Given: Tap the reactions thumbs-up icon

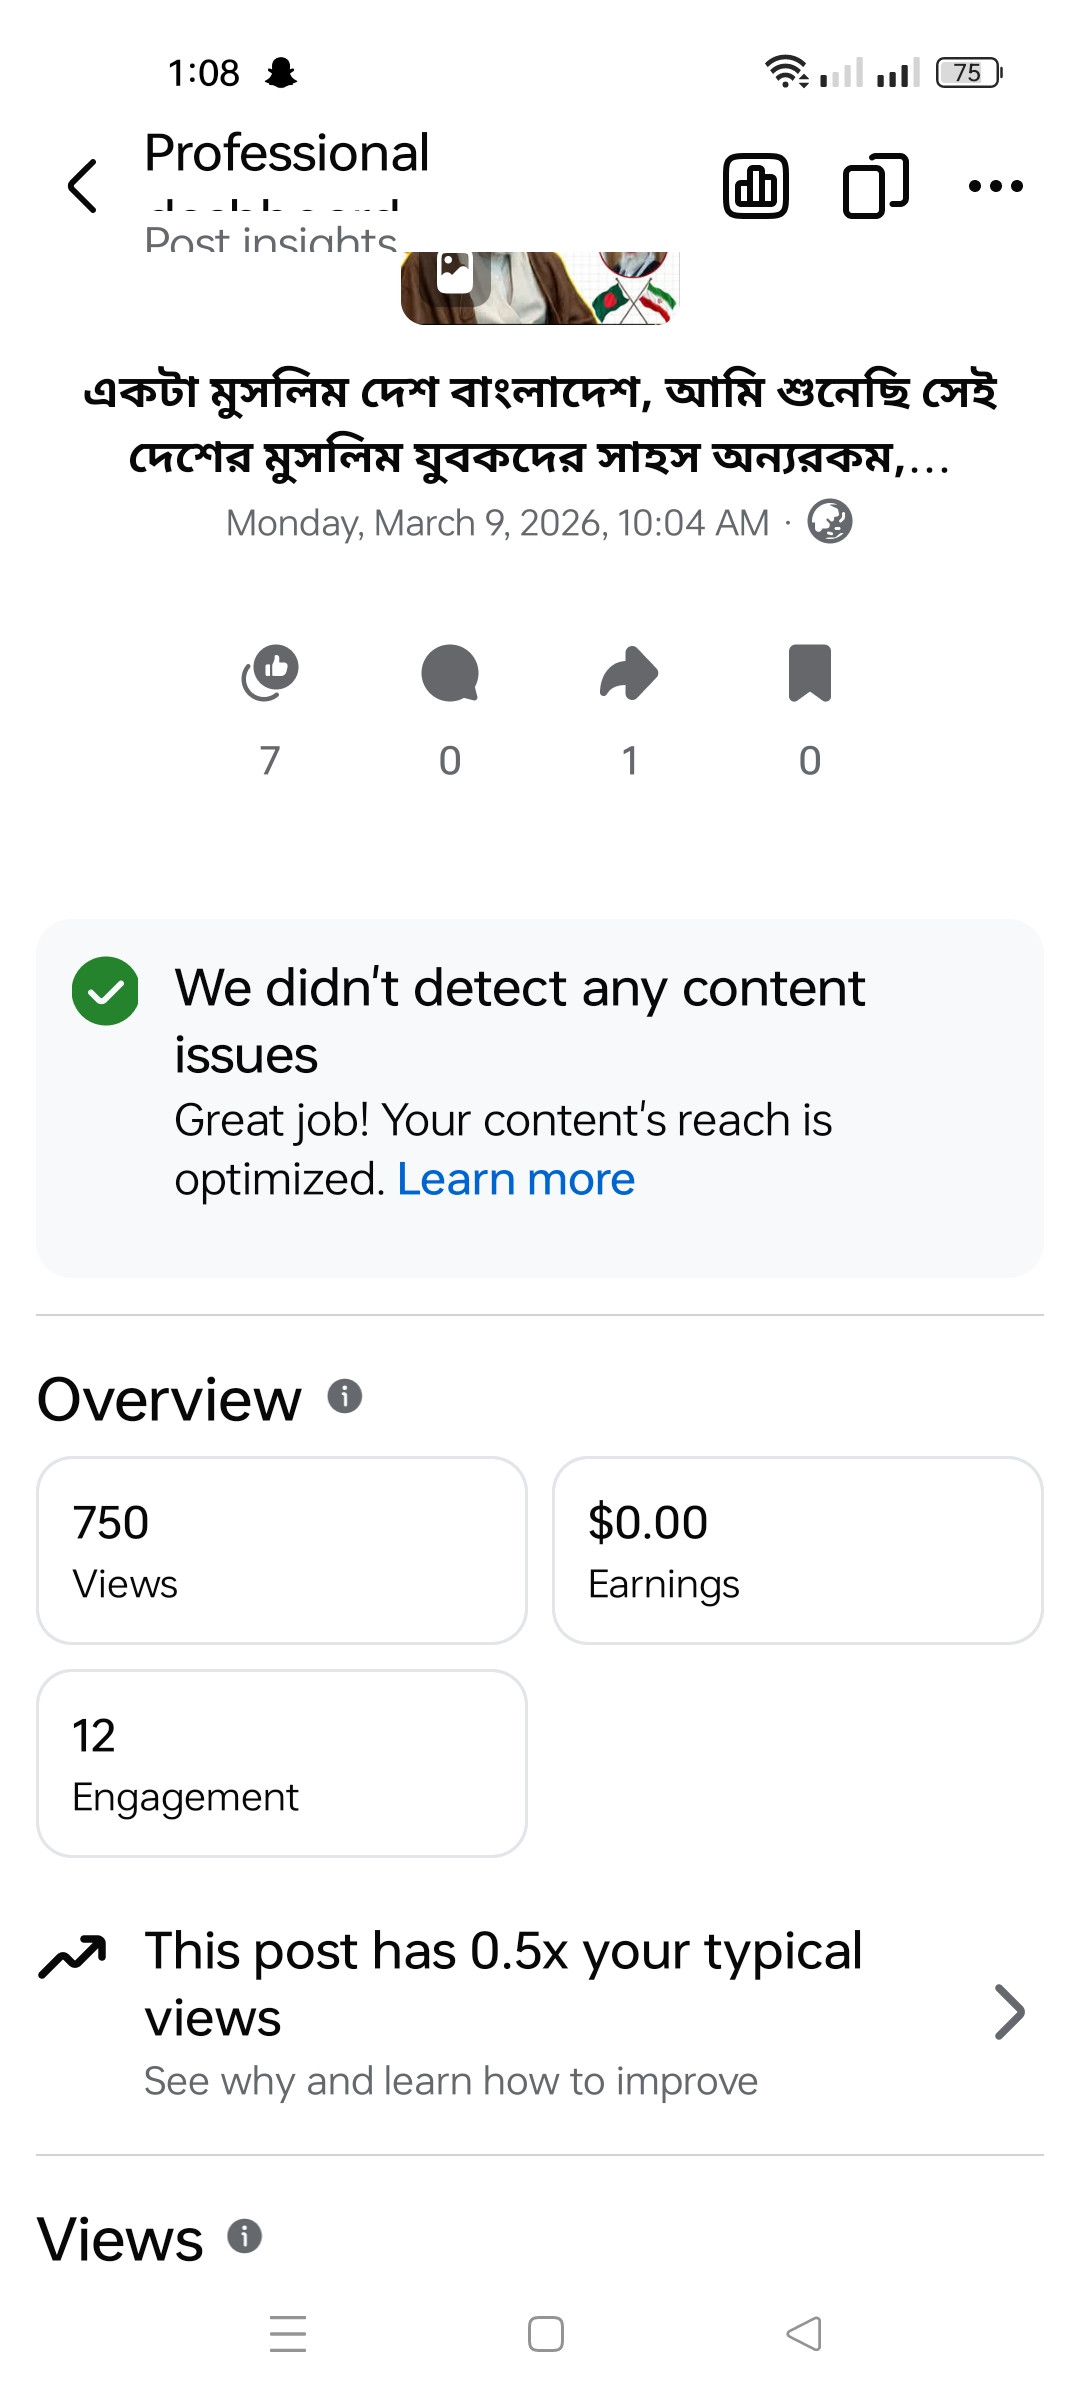Looking at the screenshot, I should tap(270, 673).
